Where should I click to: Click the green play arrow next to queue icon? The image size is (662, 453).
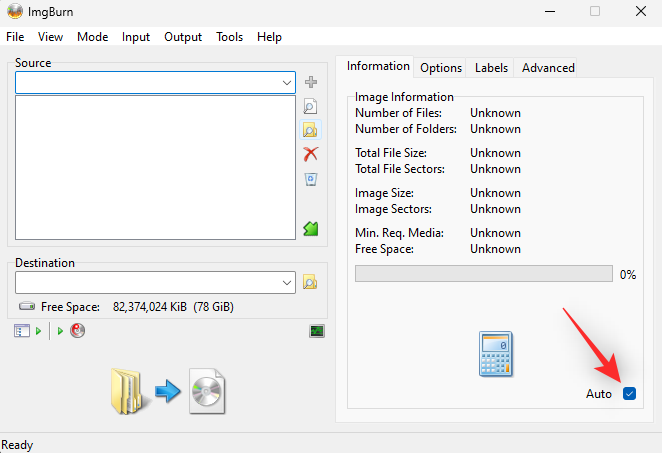pos(38,331)
